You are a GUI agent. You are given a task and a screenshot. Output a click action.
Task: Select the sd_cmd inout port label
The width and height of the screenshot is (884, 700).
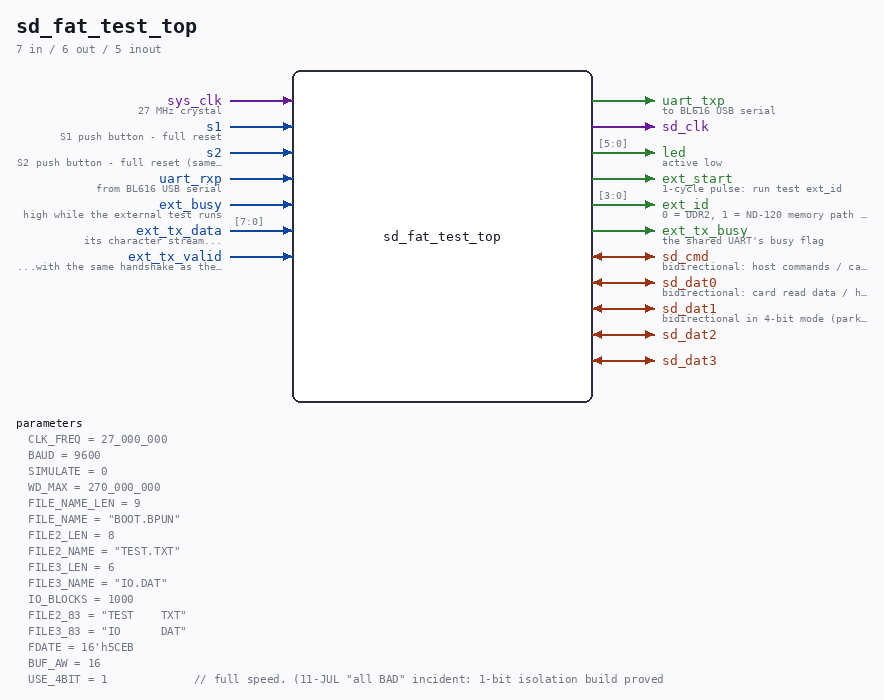click(686, 256)
